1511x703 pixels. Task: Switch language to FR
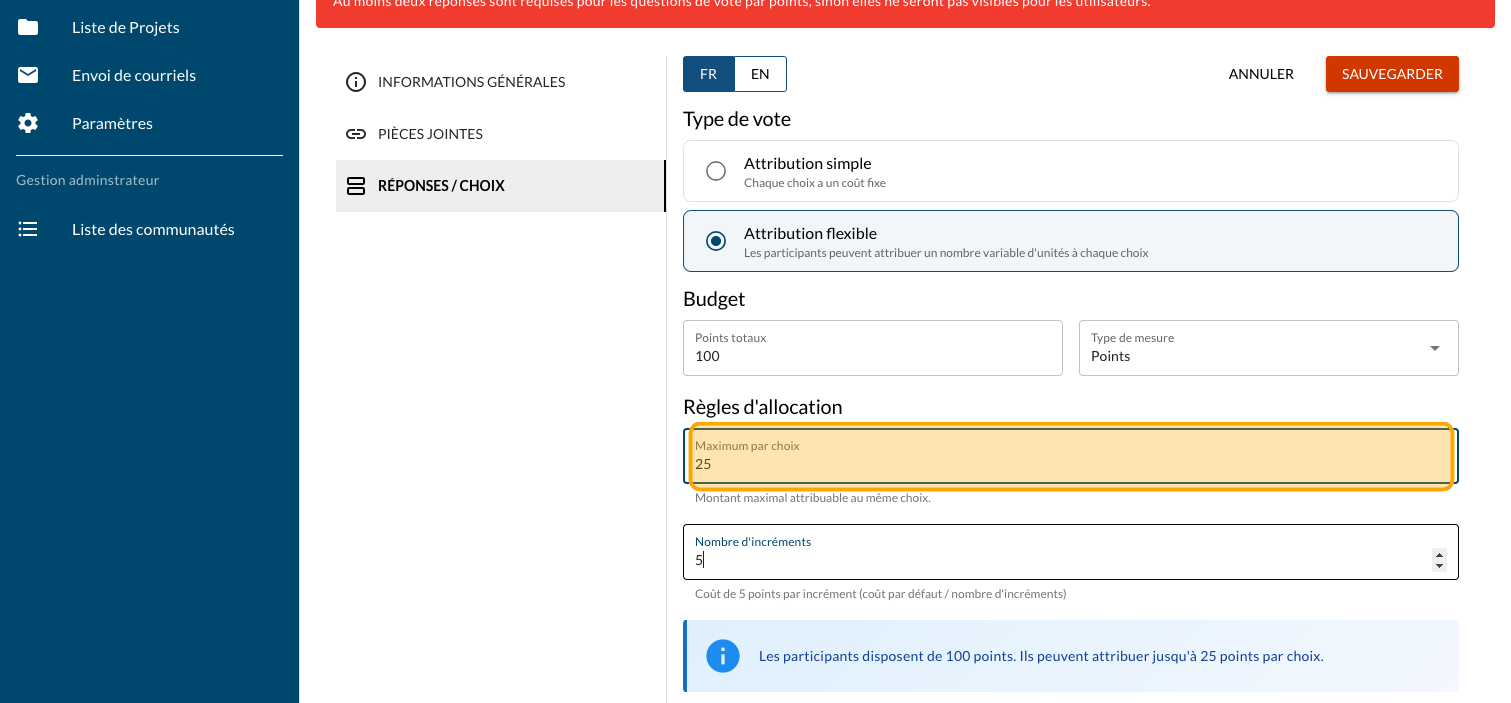point(708,74)
